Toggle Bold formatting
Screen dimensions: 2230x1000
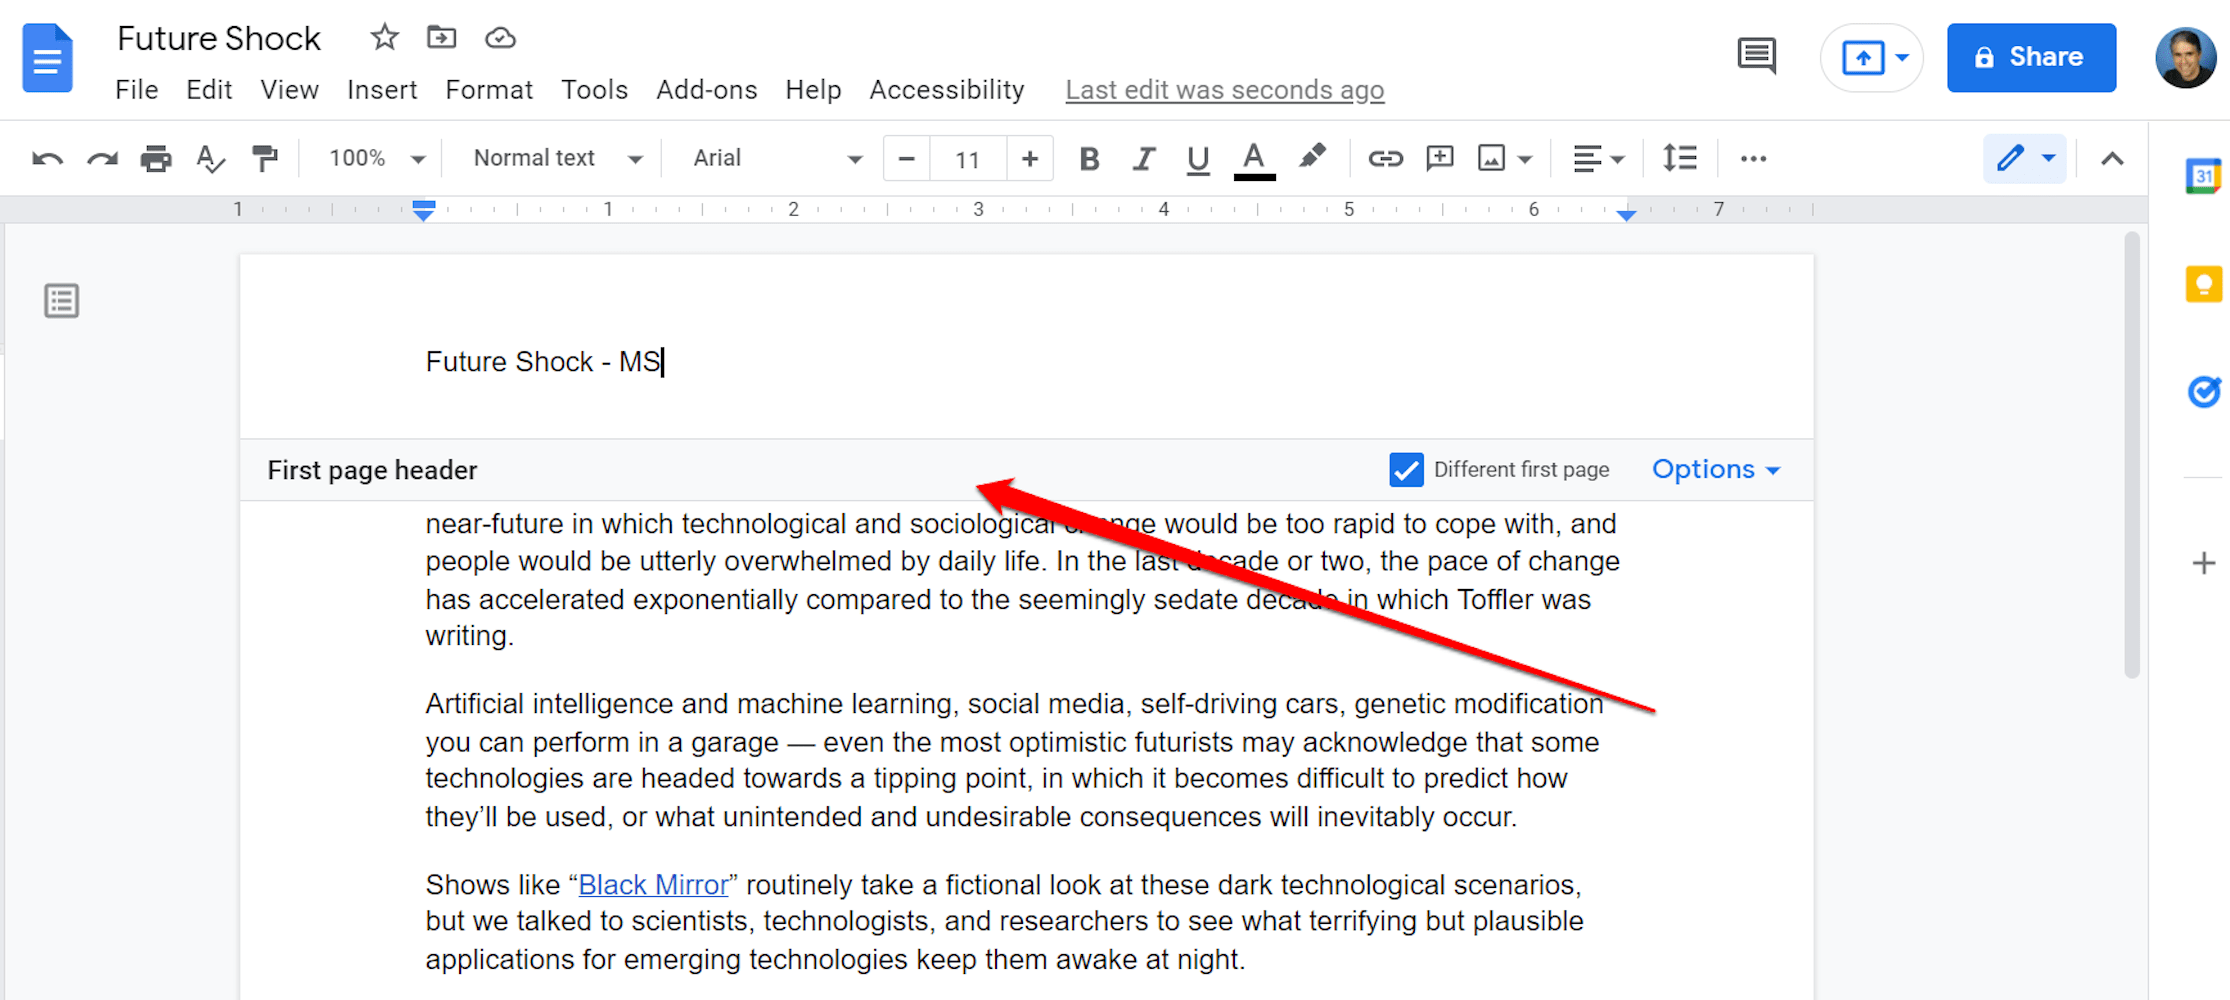click(x=1089, y=159)
